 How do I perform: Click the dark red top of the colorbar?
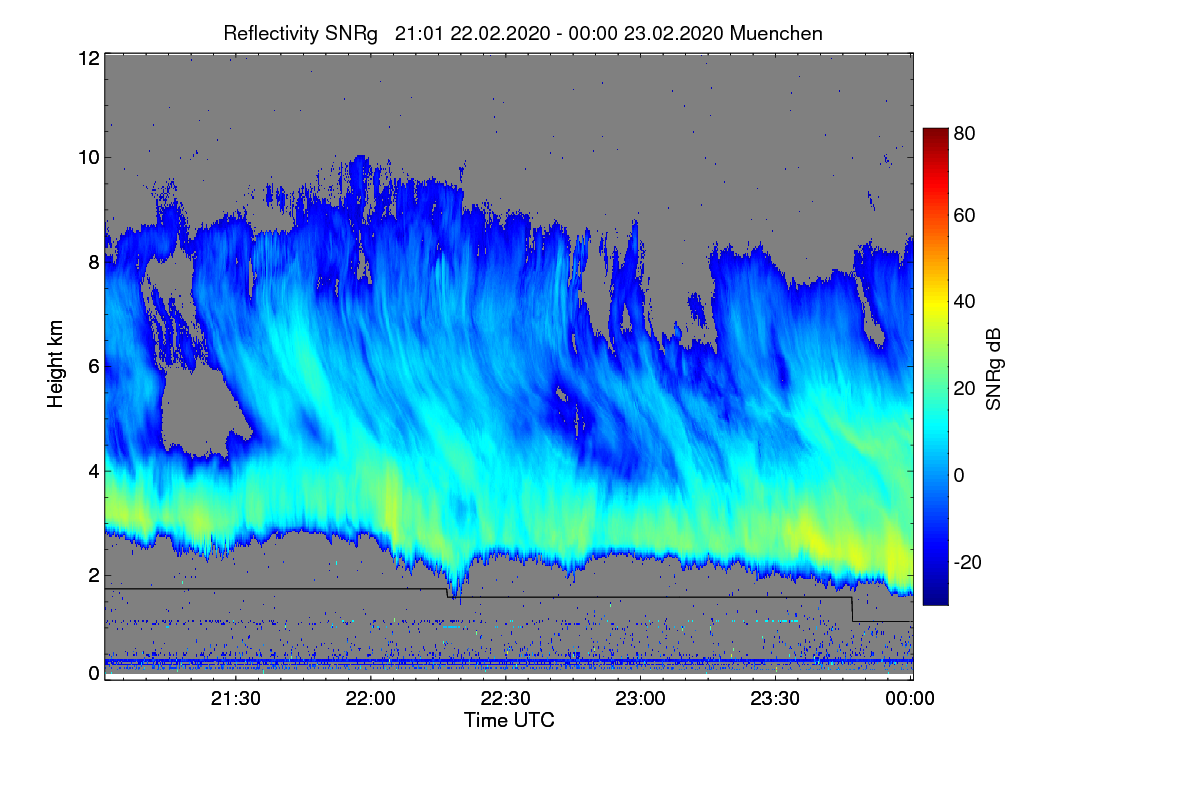(x=935, y=137)
